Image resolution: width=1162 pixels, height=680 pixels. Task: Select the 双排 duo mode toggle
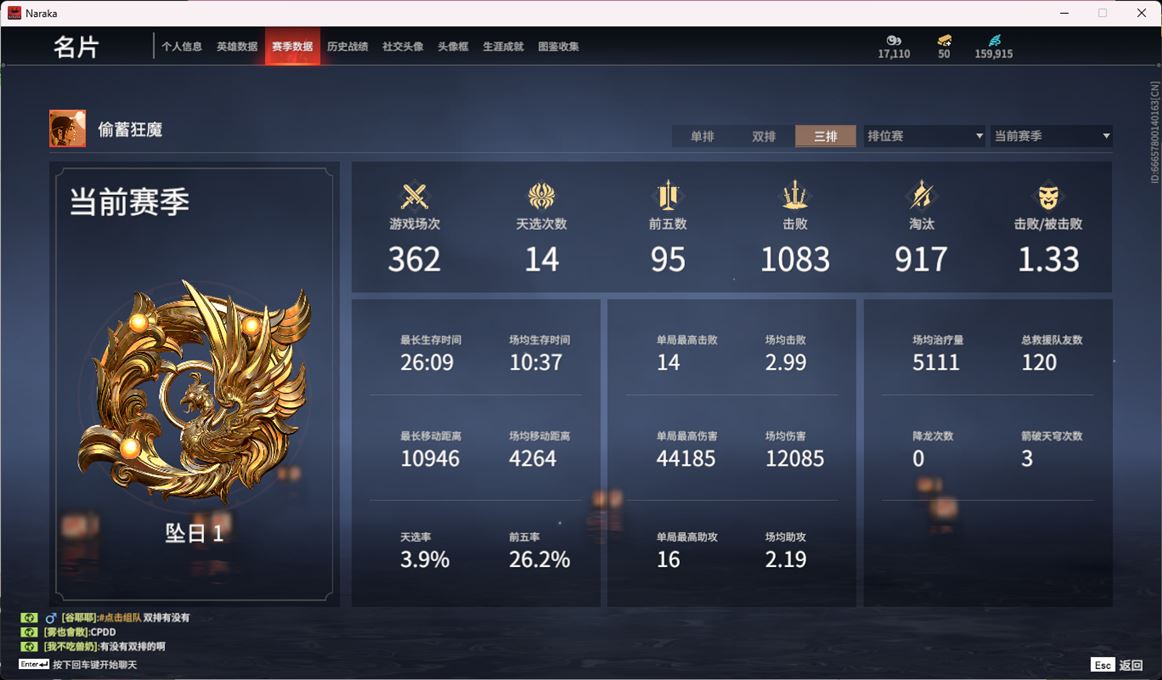[x=763, y=136]
